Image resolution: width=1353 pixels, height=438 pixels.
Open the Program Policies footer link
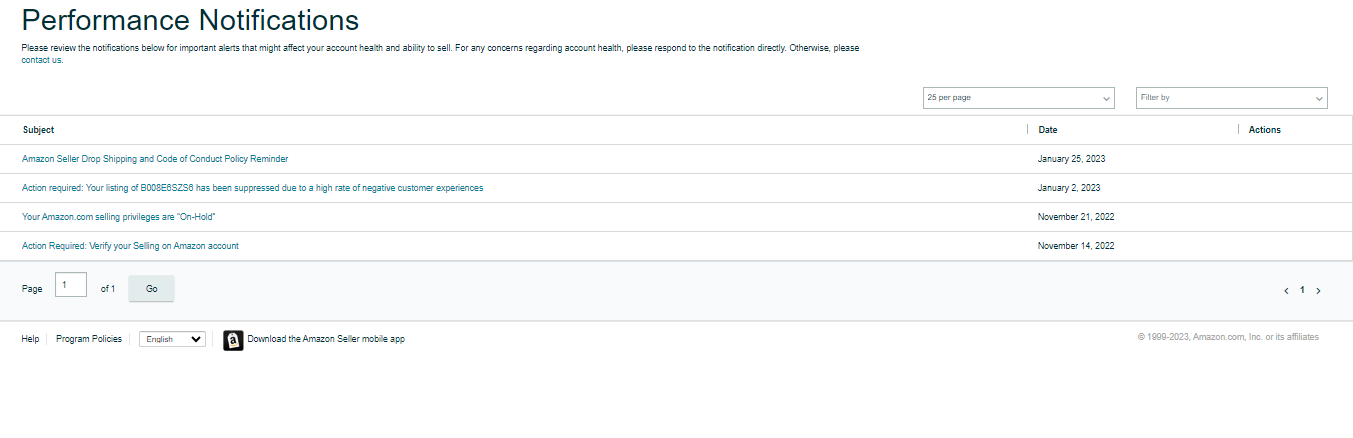[89, 339]
